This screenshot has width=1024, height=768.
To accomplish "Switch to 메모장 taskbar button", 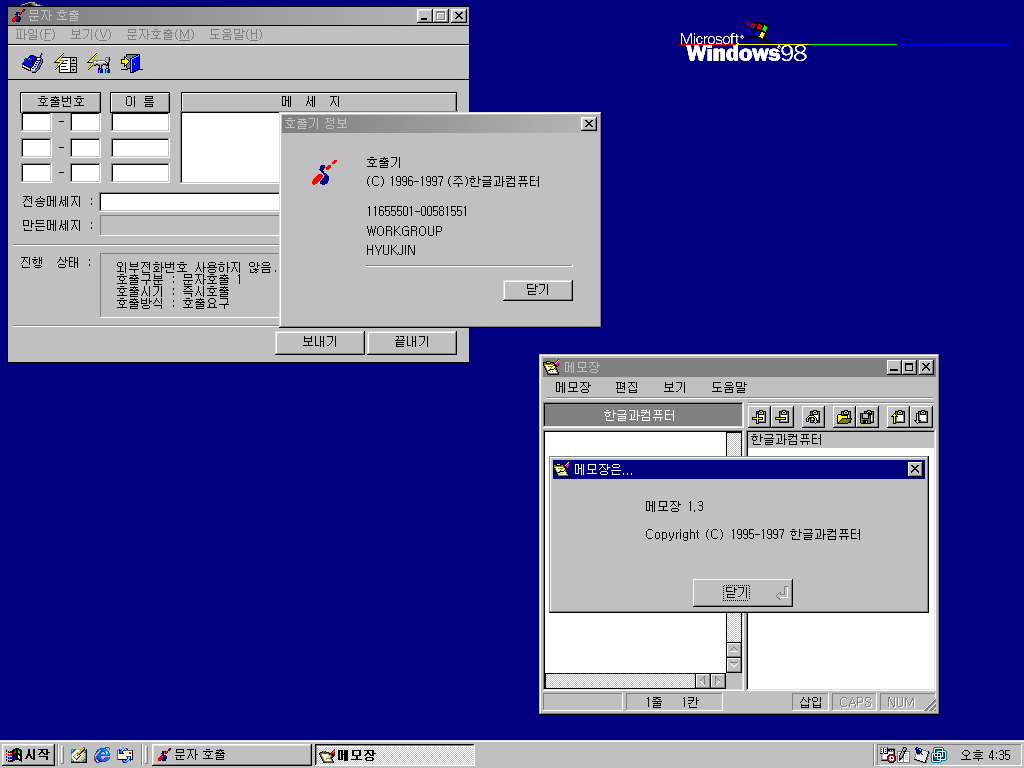I will pyautogui.click(x=394, y=755).
